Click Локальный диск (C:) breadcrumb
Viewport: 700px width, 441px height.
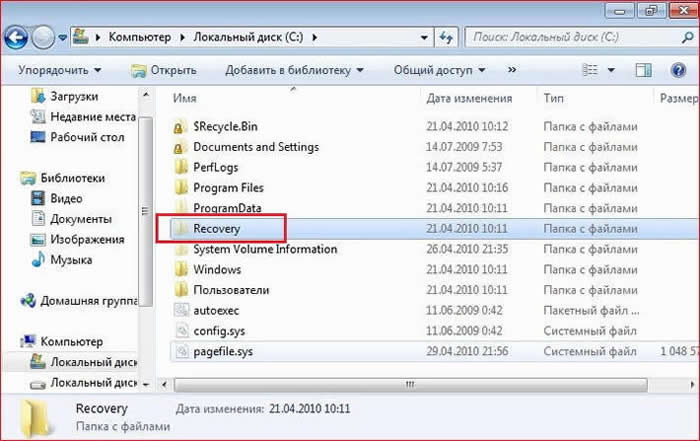pyautogui.click(x=248, y=37)
